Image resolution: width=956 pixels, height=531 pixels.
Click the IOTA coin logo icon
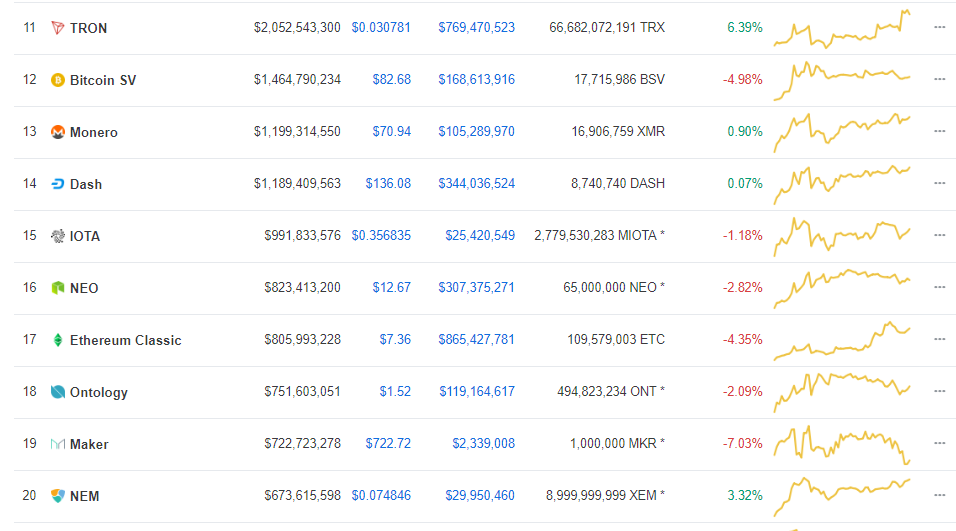click(x=57, y=236)
